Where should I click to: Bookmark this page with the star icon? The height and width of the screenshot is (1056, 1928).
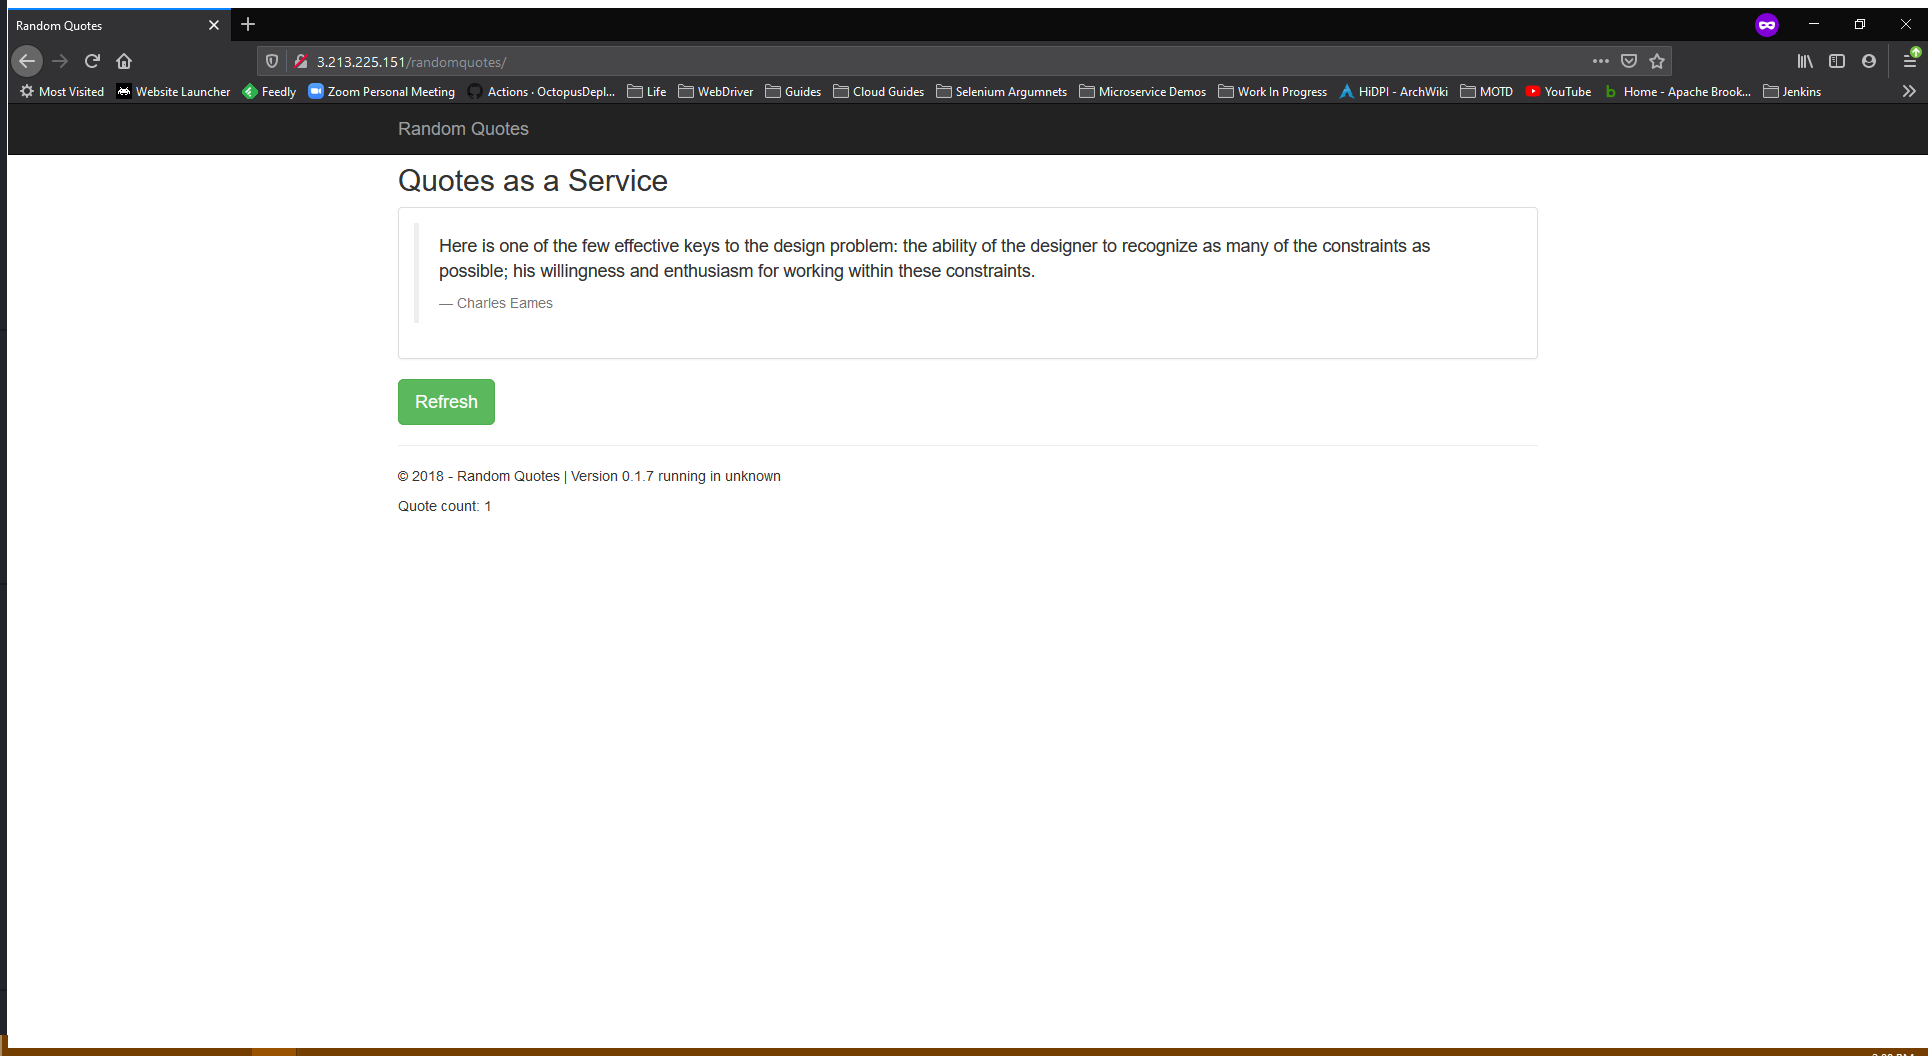[x=1657, y=61]
